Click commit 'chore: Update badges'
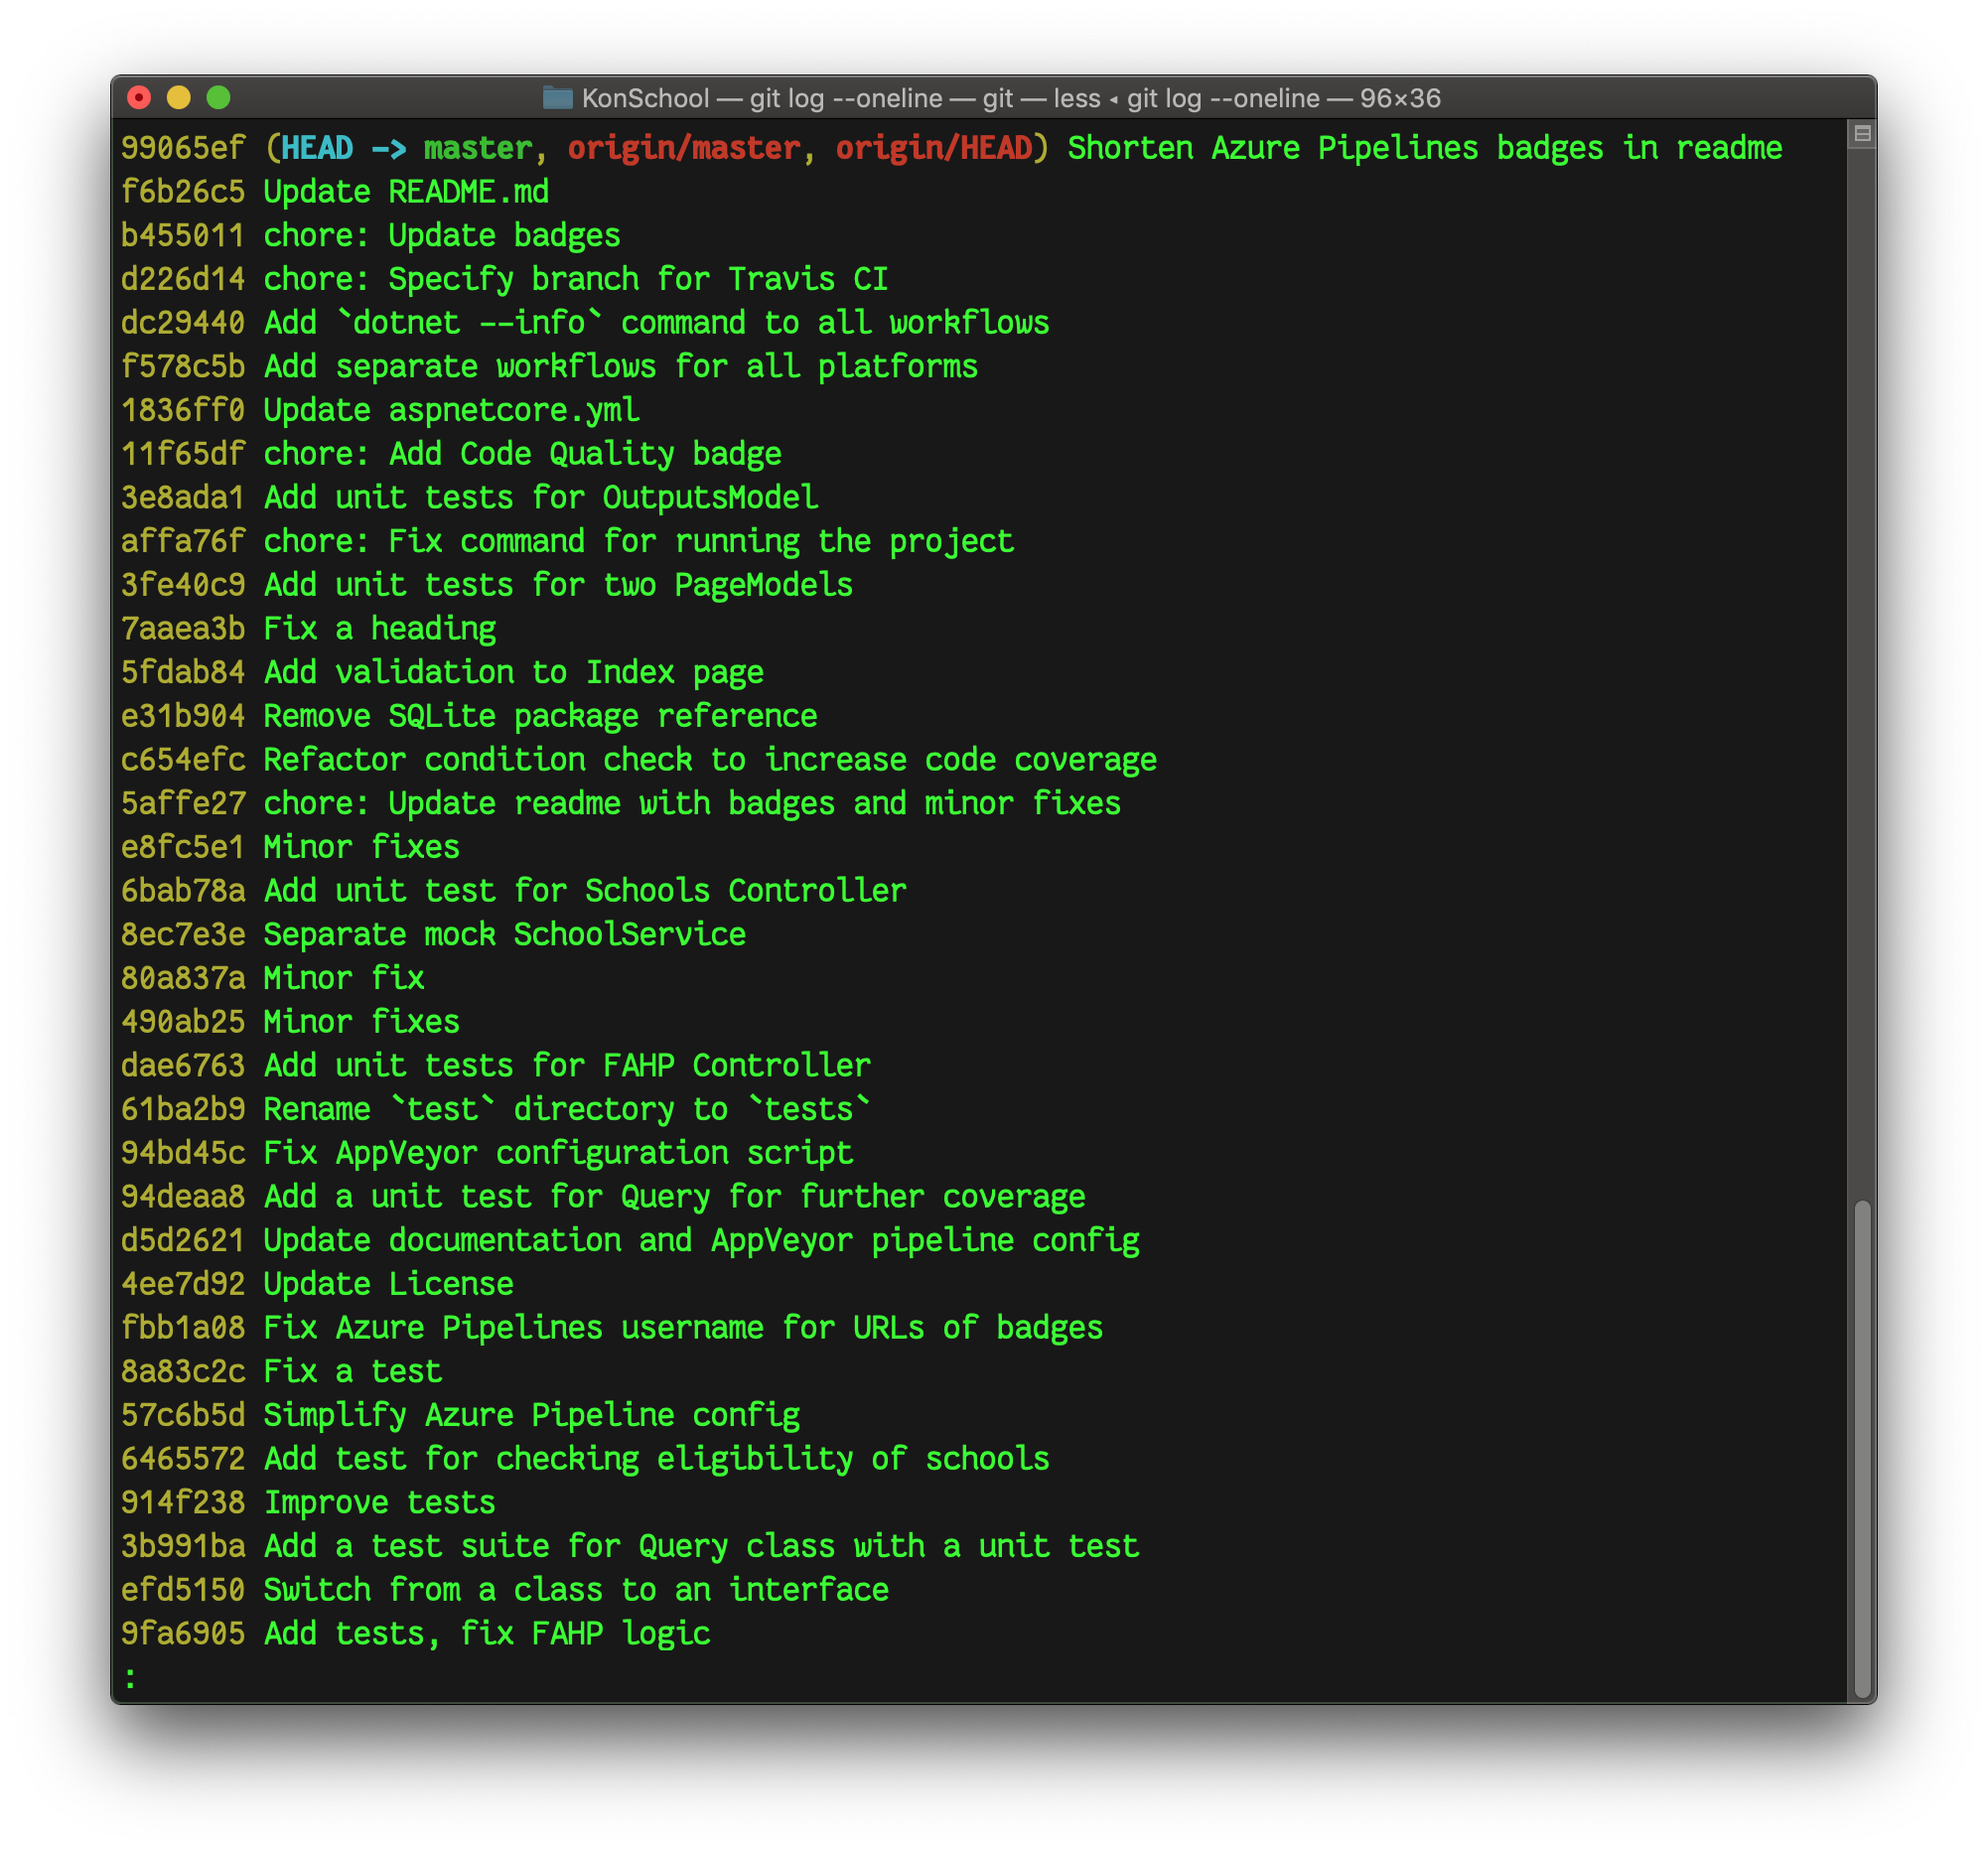The image size is (1988, 1851). 442,236
